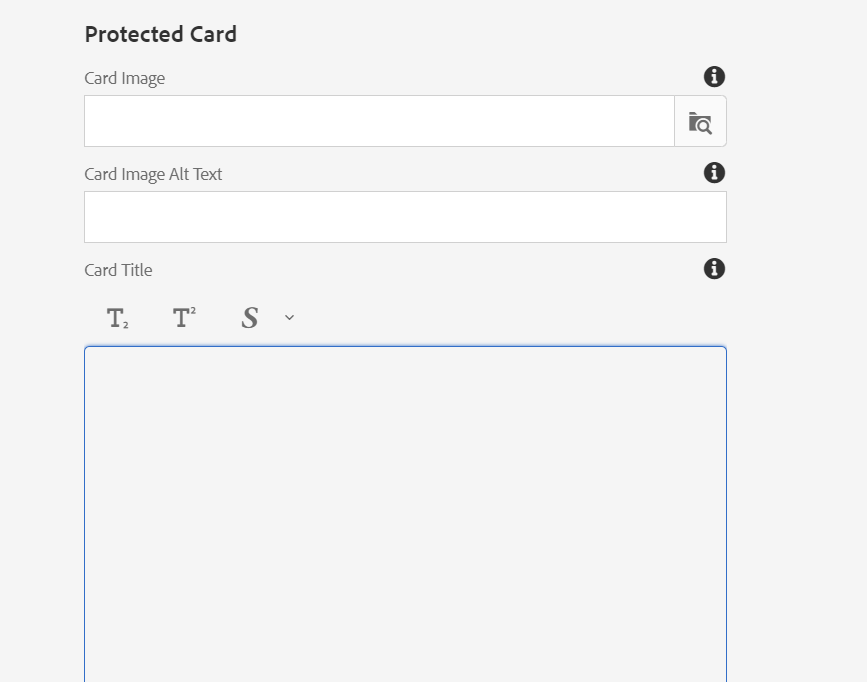Show info tooltip for Card Image Alt Text
Image resolution: width=867 pixels, height=682 pixels.
coord(714,173)
